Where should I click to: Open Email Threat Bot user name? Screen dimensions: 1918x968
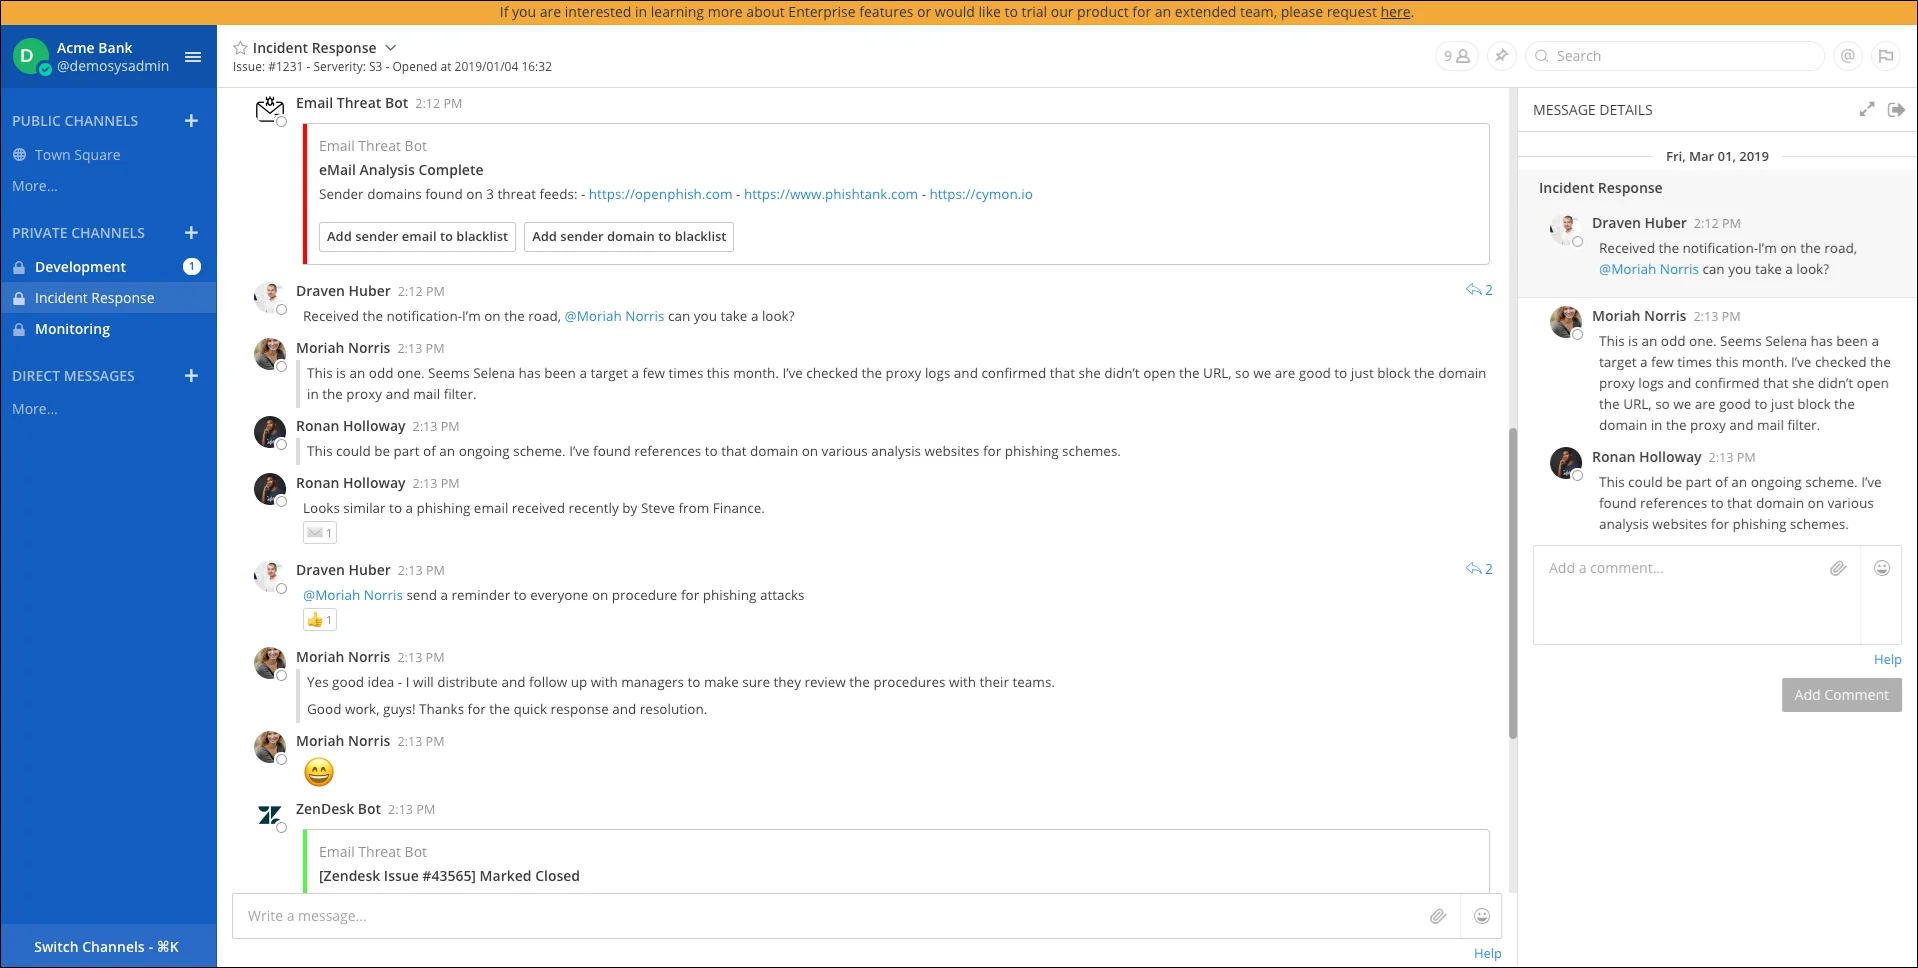tap(352, 103)
